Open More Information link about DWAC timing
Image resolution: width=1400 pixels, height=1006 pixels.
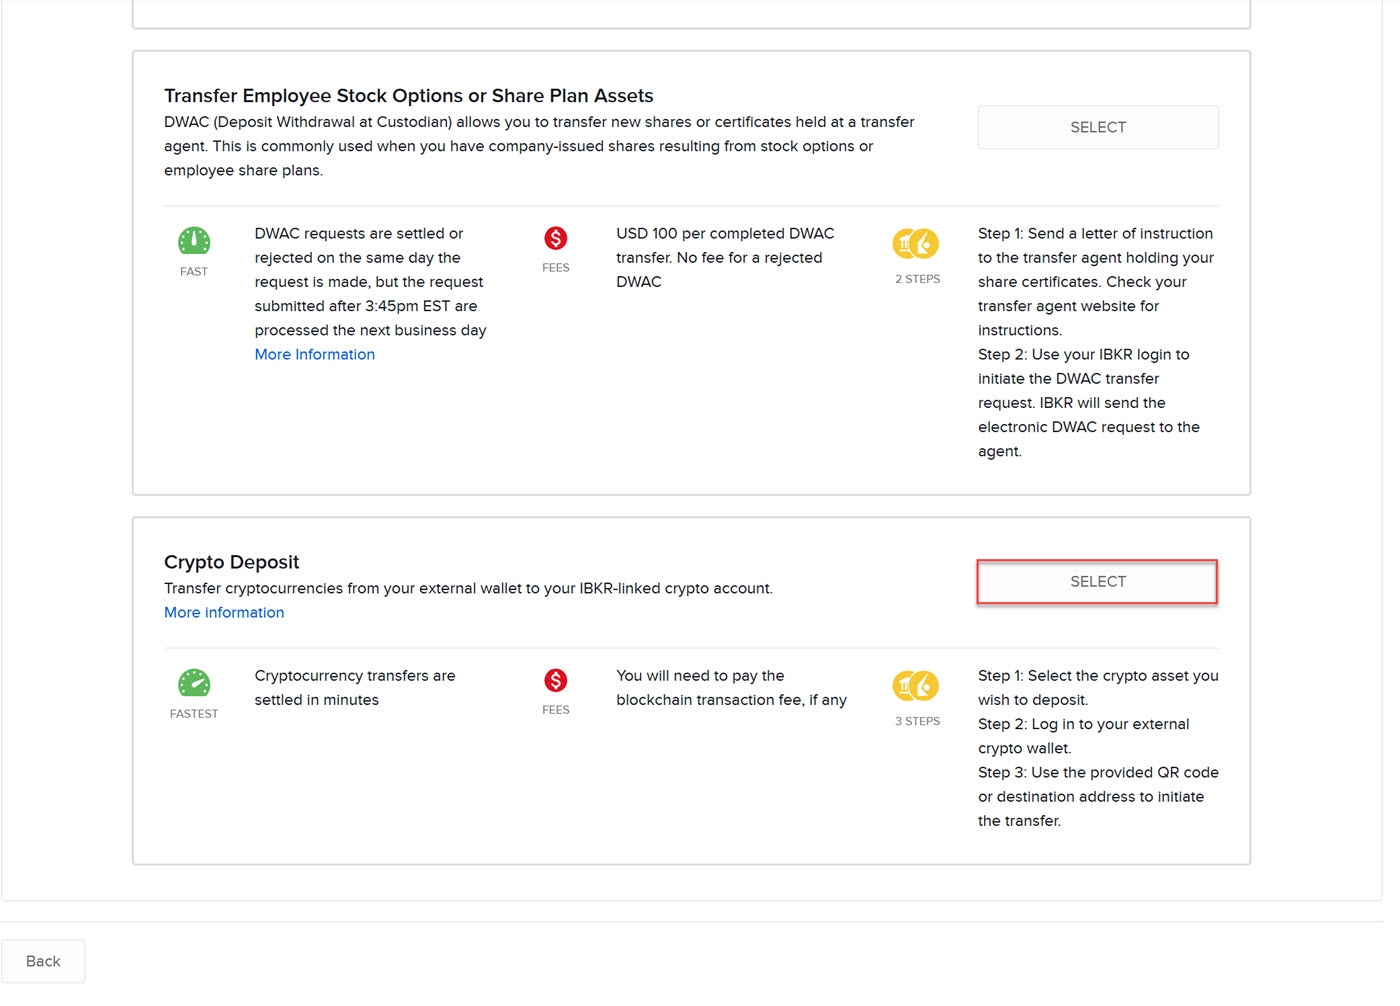tap(314, 355)
